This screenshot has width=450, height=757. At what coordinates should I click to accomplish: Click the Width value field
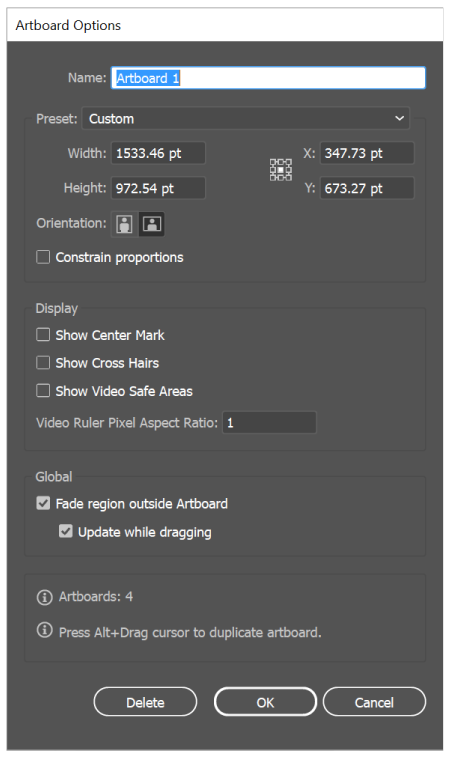pos(158,153)
